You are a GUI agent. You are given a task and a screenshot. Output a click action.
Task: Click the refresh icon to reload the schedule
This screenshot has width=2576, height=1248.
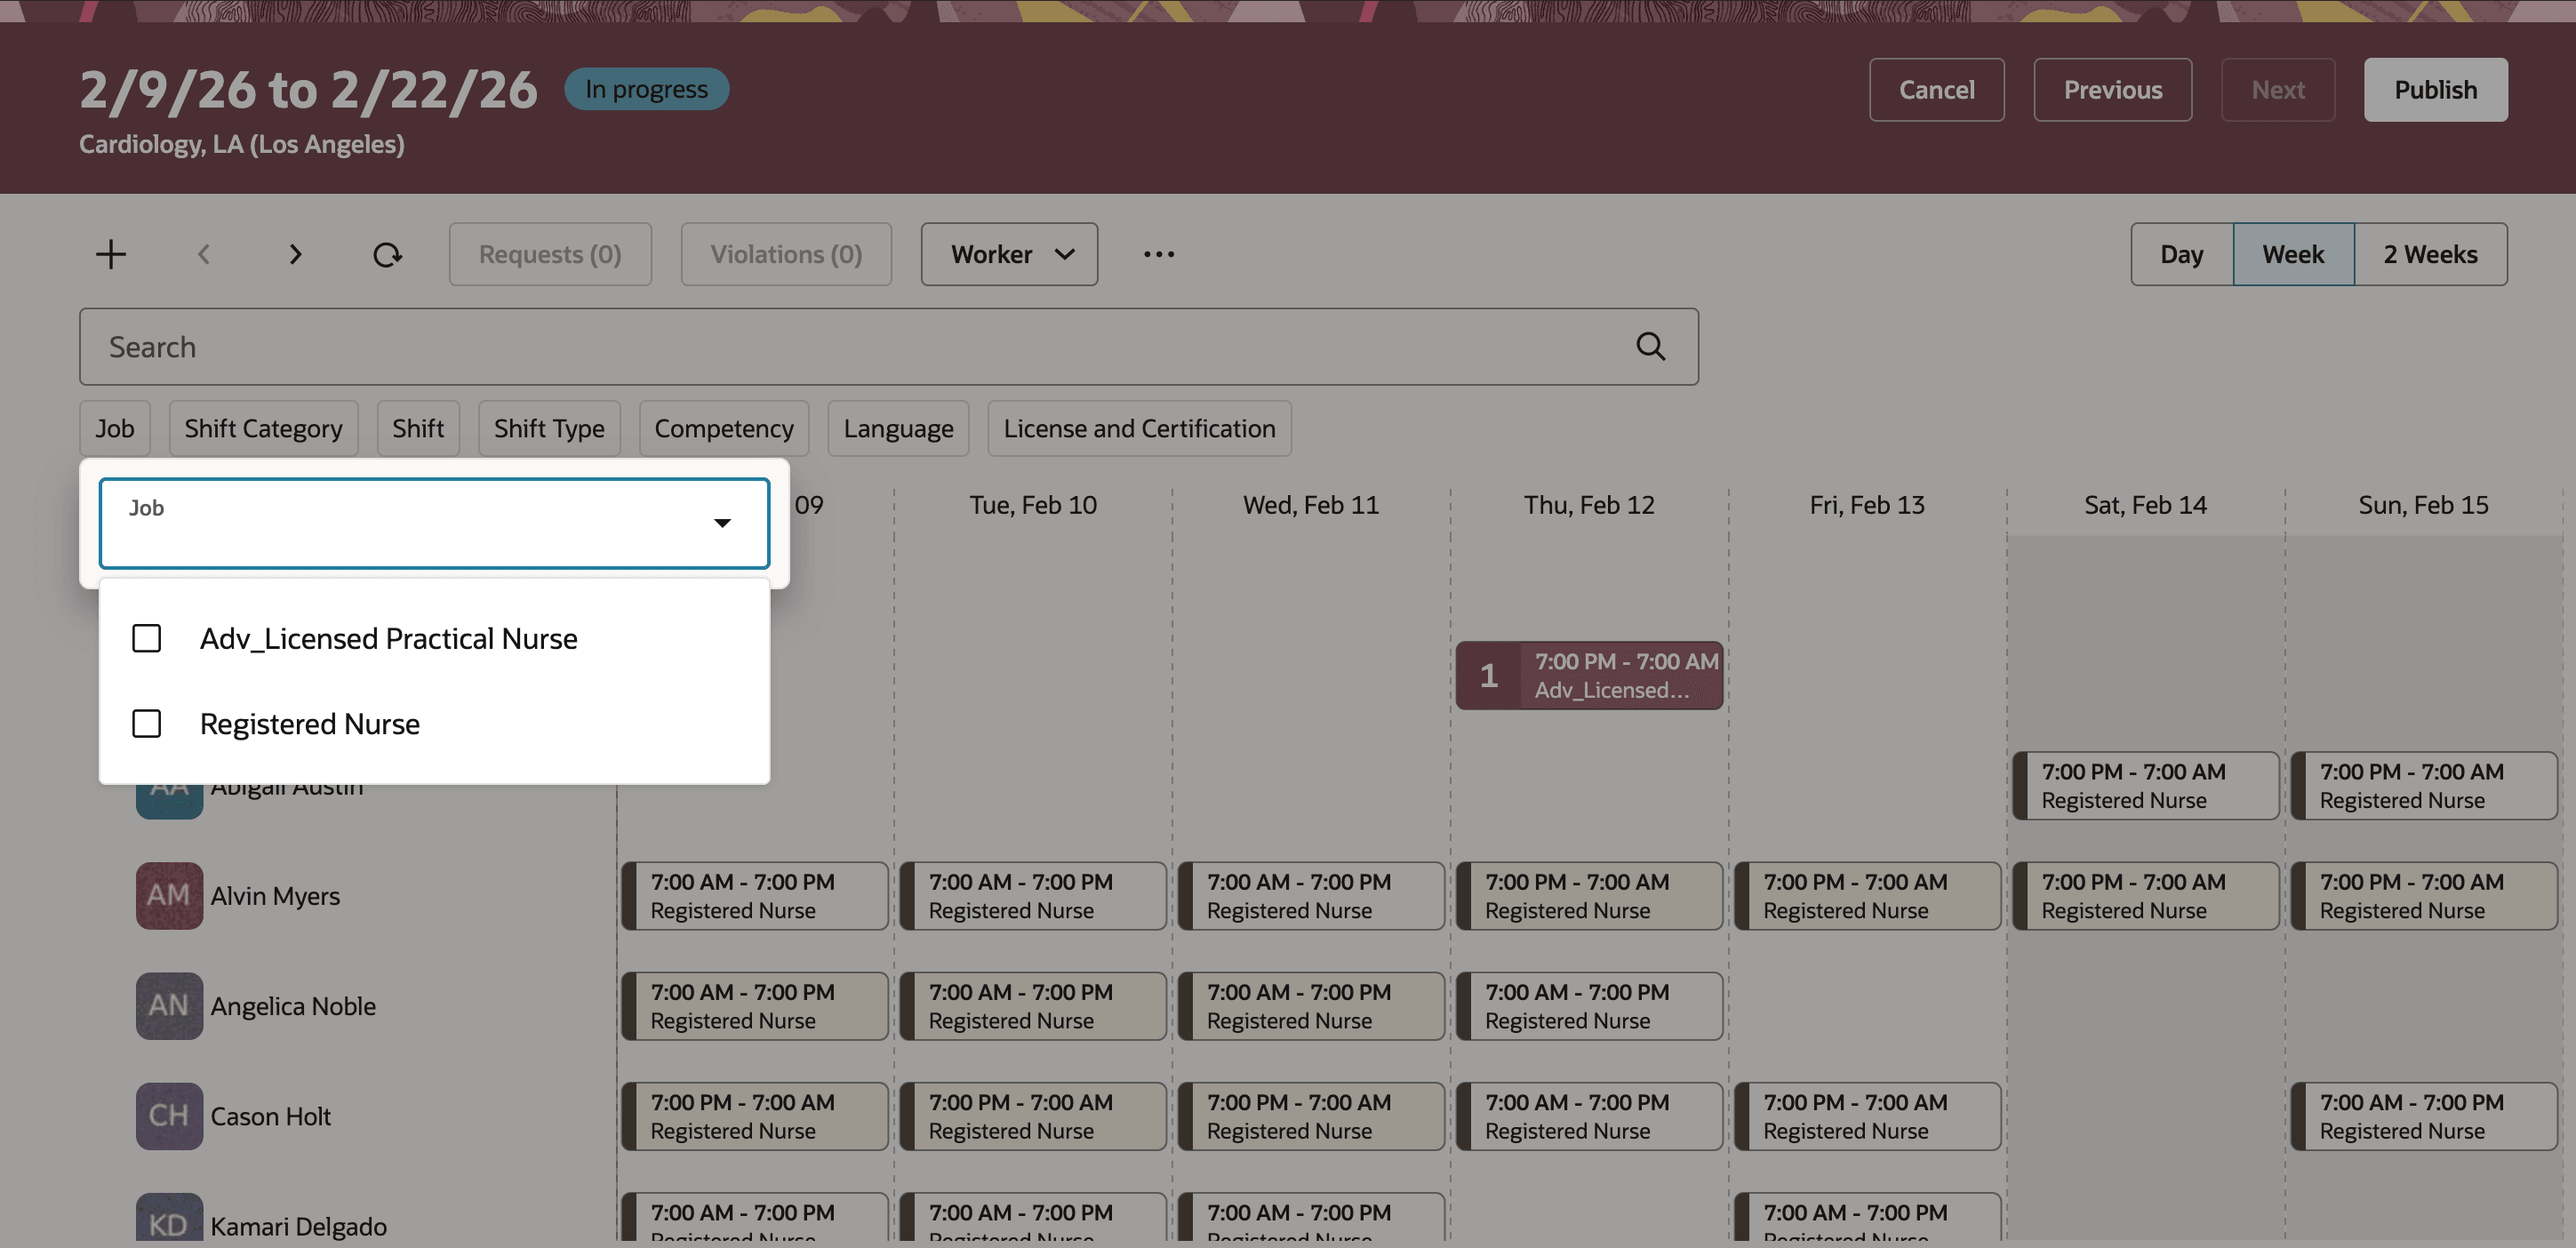pos(388,253)
